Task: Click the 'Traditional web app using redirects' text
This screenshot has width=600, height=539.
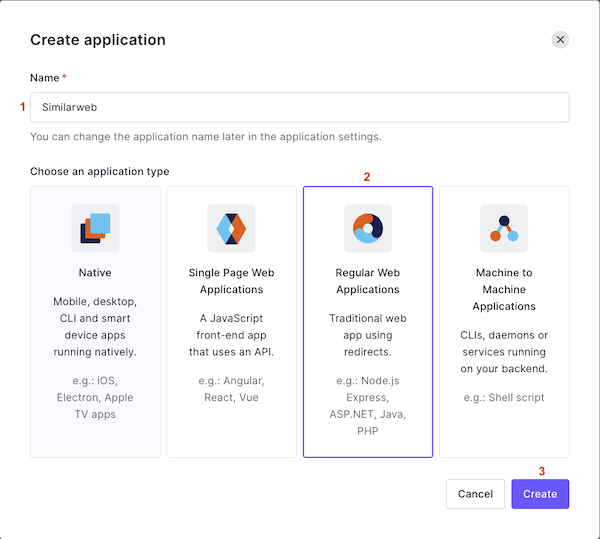Action: (367, 334)
